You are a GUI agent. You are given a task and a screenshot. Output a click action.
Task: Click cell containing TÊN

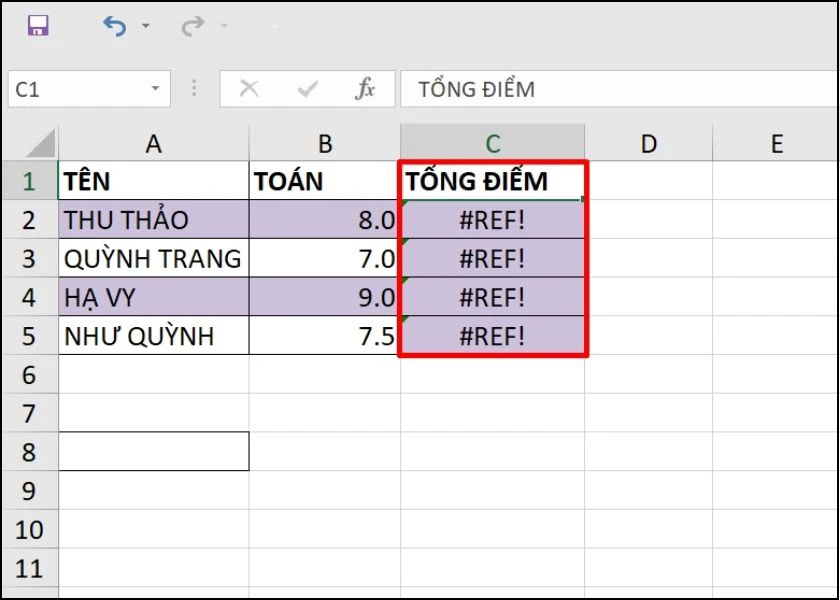154,181
